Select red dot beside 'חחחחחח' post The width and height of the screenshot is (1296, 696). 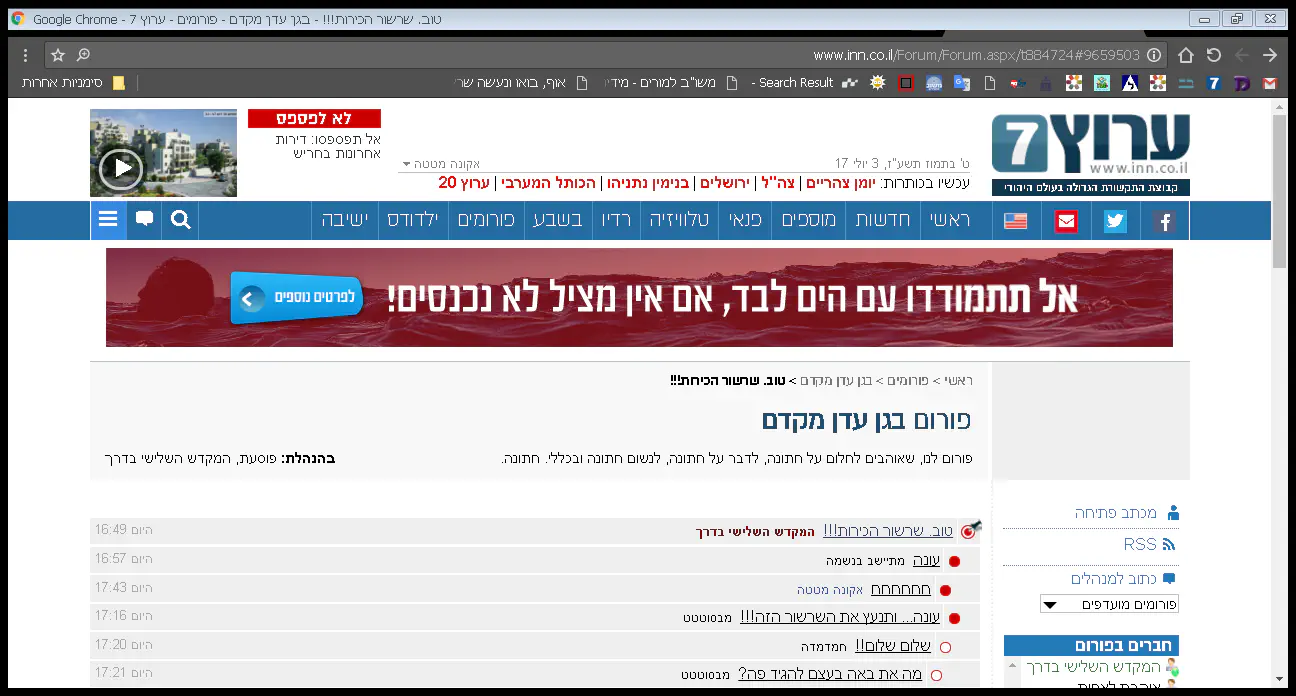[945, 590]
